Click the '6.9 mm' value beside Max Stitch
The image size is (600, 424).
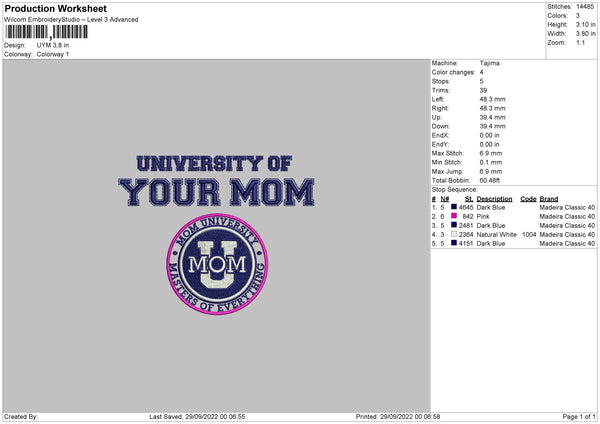click(x=491, y=153)
